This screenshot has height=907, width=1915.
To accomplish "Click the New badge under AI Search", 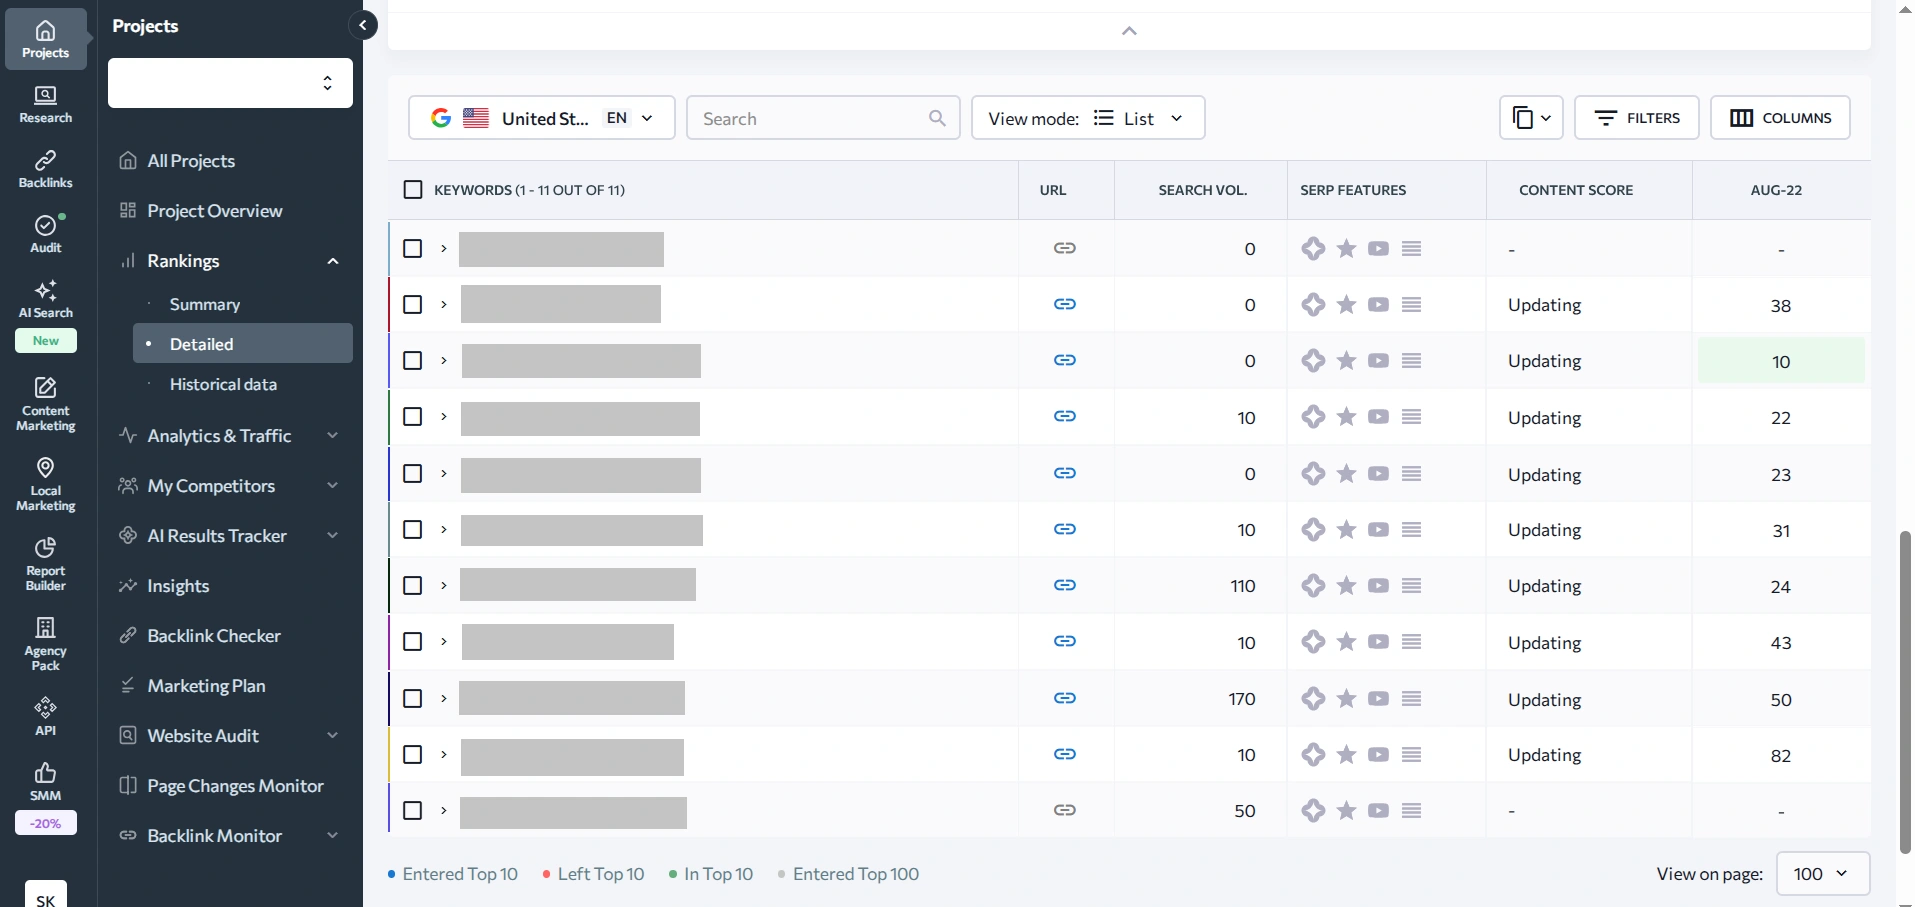I will click(46, 341).
